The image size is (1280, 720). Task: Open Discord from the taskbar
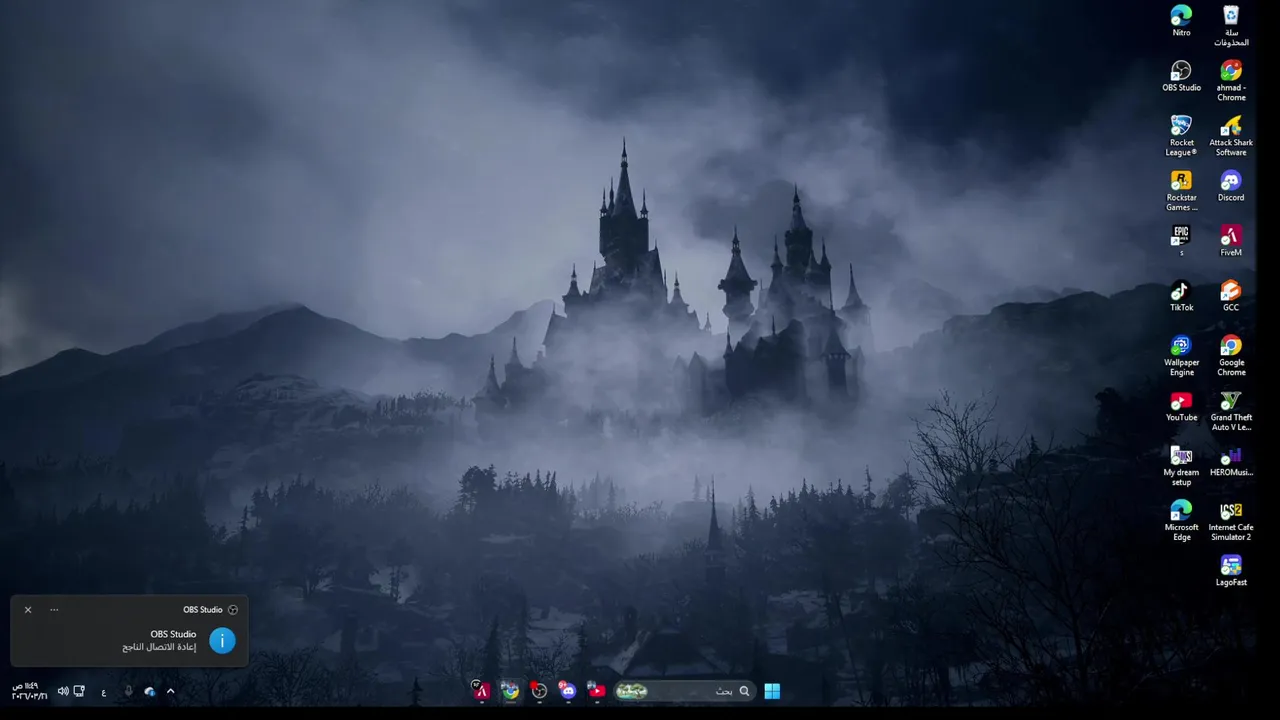point(568,691)
